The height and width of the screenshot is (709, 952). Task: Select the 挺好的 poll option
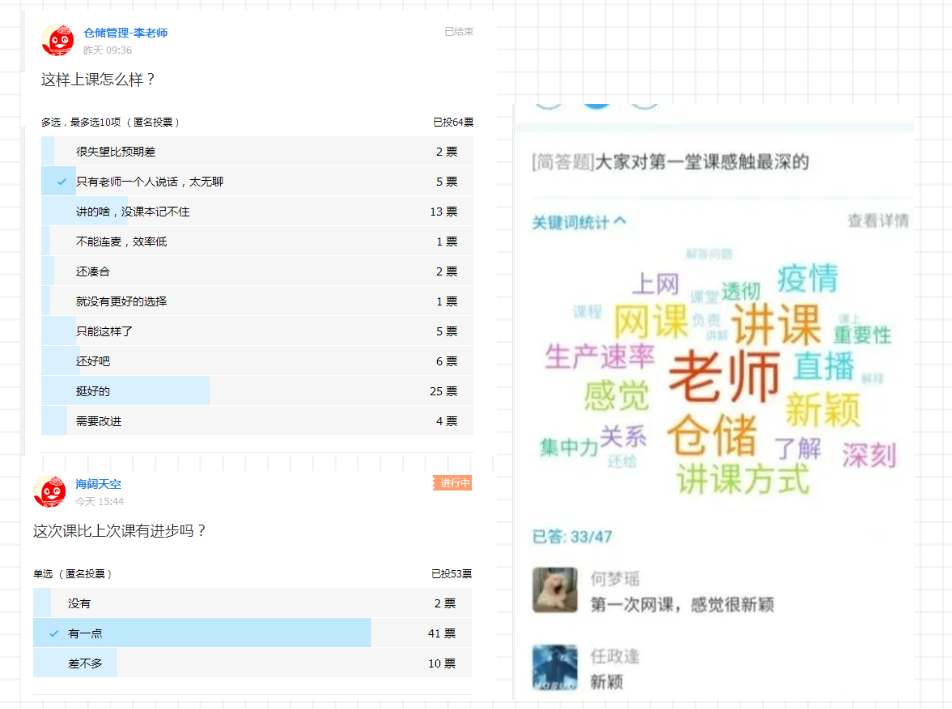coord(93,391)
